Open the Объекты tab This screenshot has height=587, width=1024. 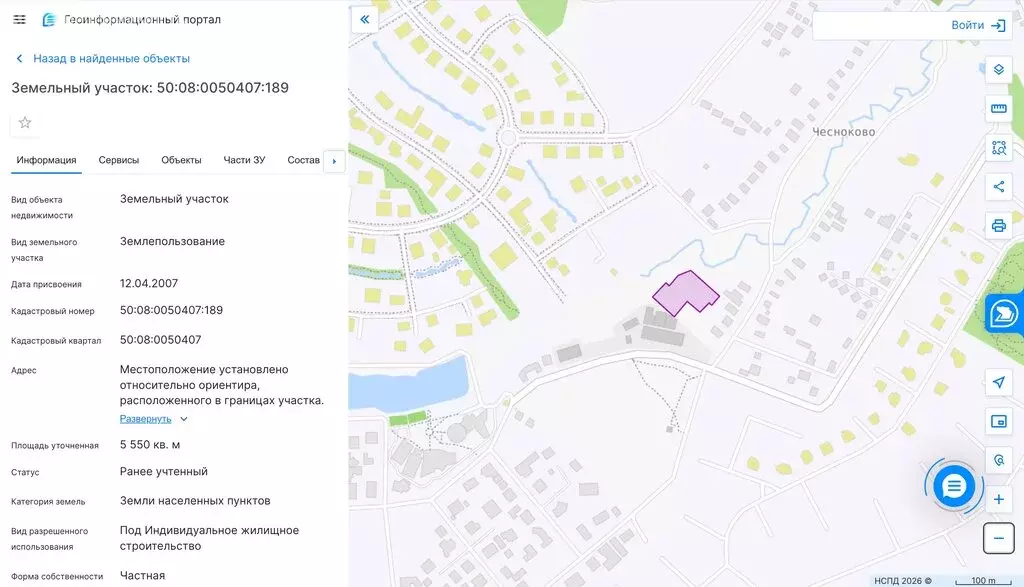[x=181, y=160]
